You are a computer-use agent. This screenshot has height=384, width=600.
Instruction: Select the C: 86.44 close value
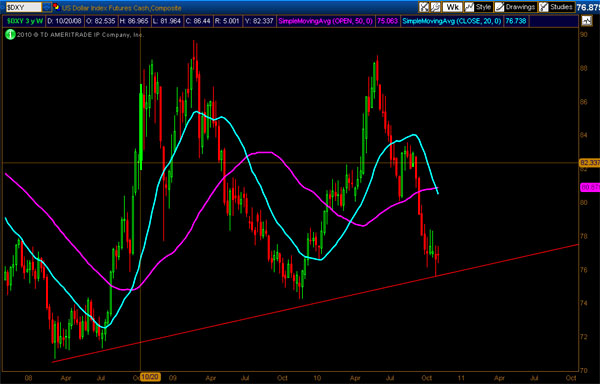pyautogui.click(x=197, y=21)
